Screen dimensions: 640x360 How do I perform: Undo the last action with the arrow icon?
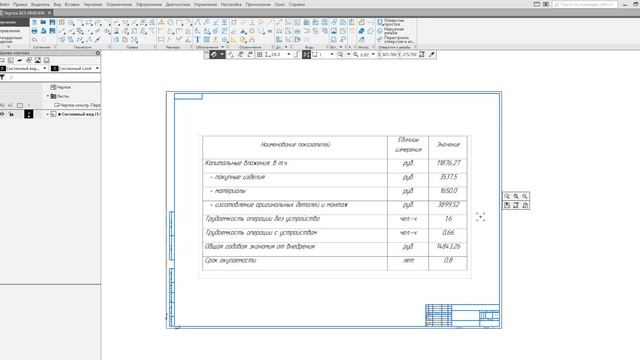(x=34, y=40)
